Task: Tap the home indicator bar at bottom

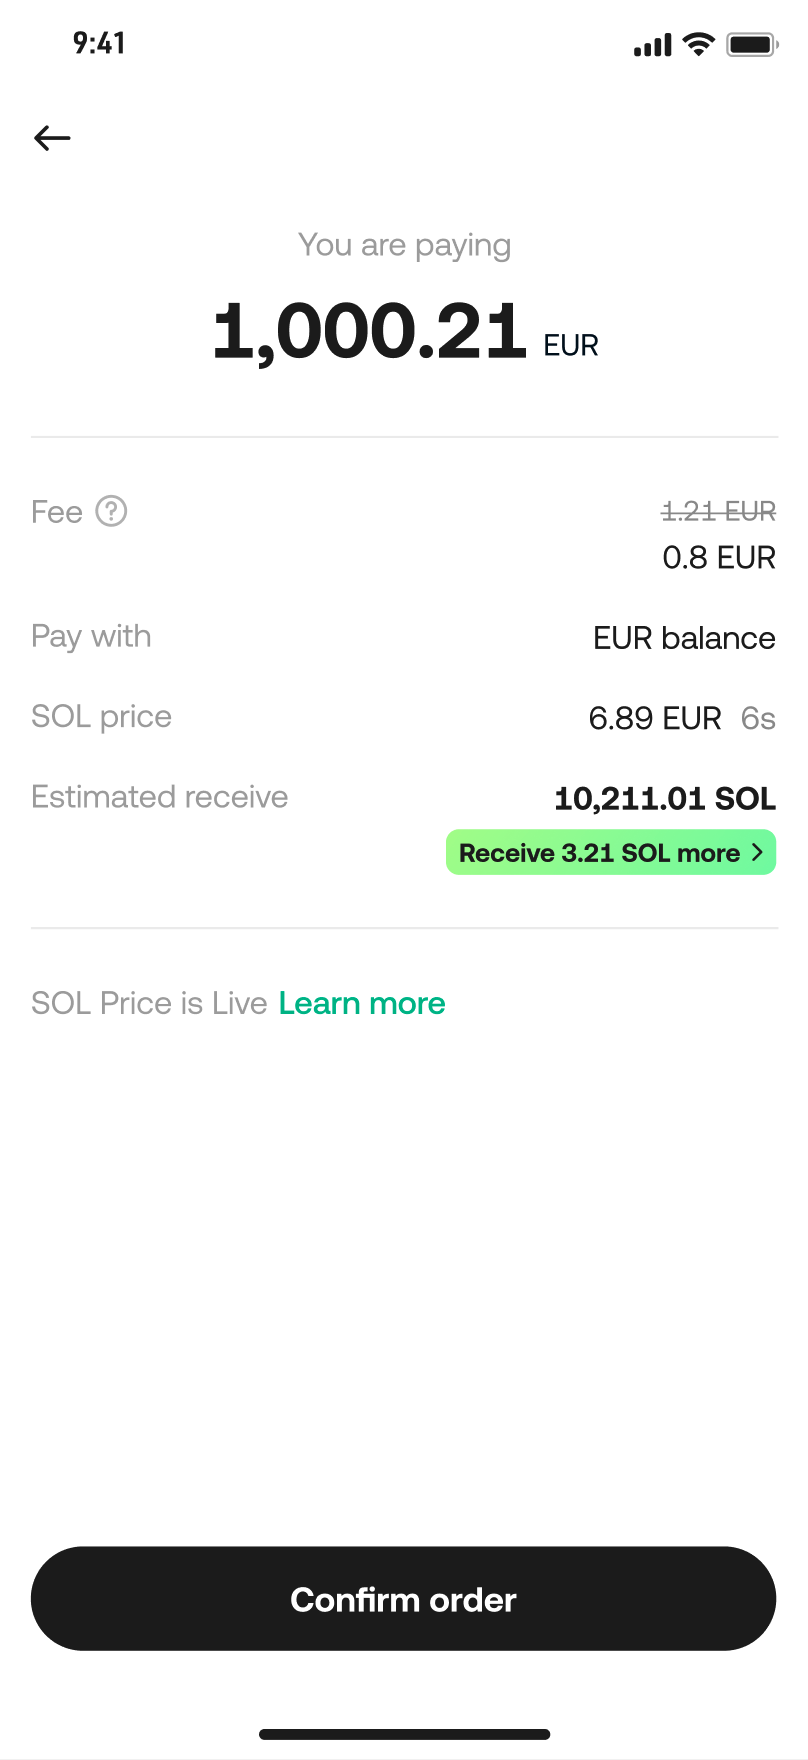Action: pos(404,1734)
